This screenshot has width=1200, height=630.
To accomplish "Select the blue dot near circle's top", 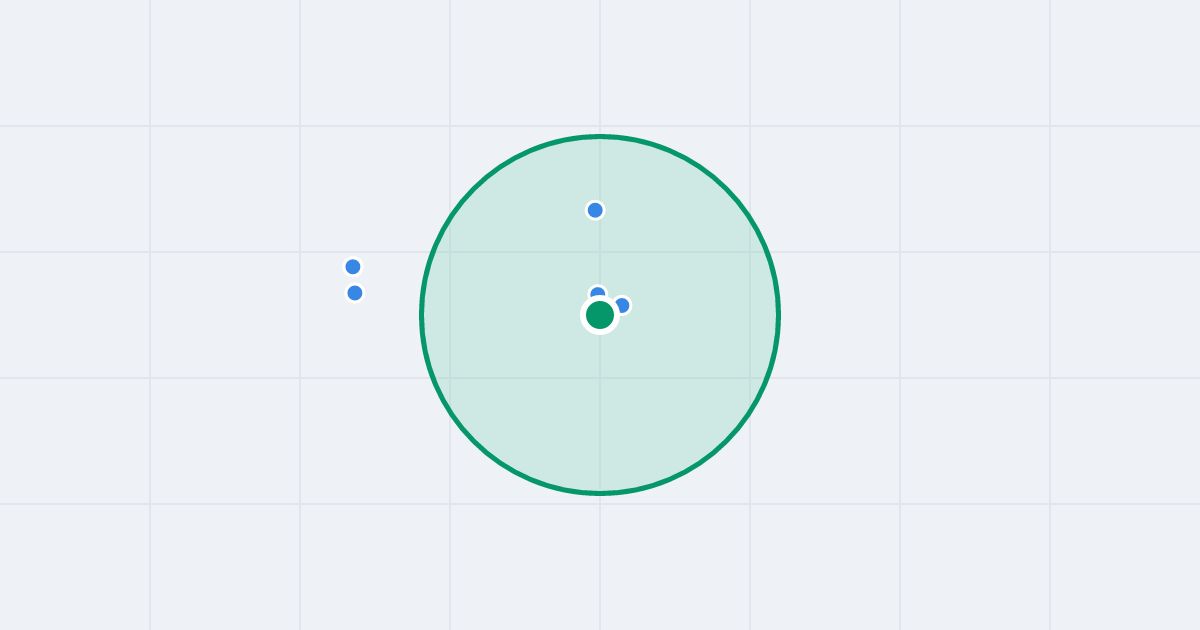I will pyautogui.click(x=595, y=210).
